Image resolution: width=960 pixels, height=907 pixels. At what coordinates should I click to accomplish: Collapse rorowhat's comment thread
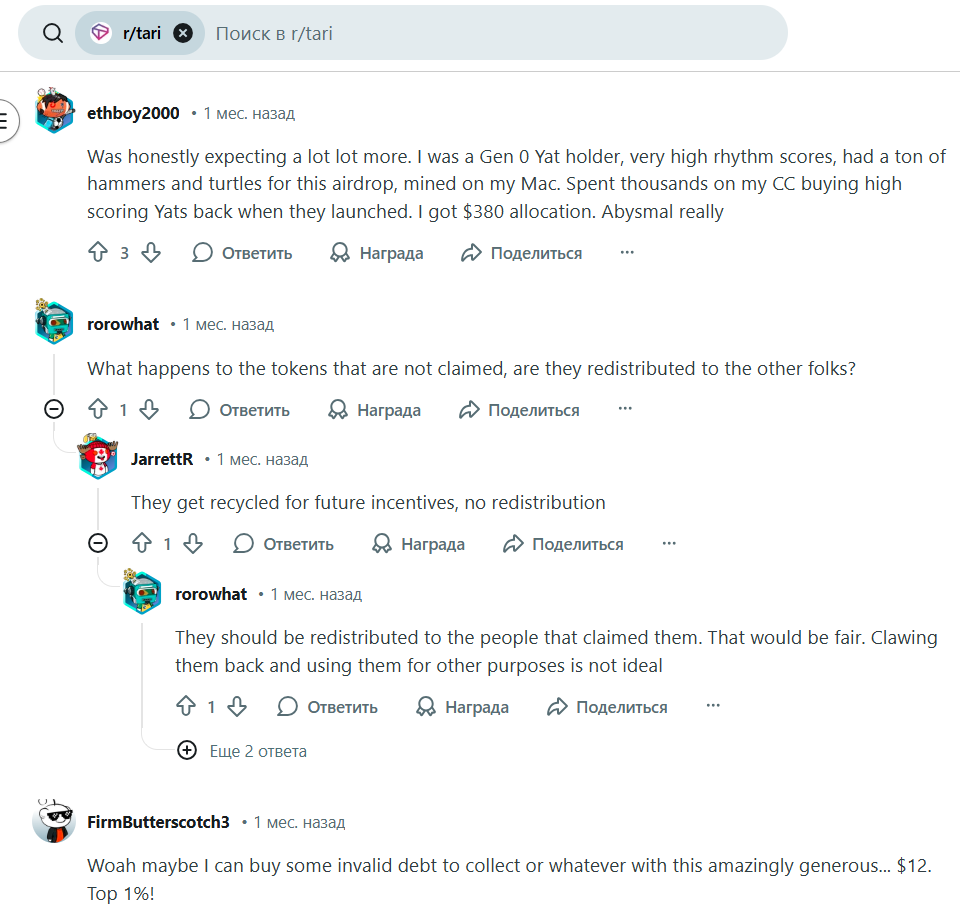[54, 409]
